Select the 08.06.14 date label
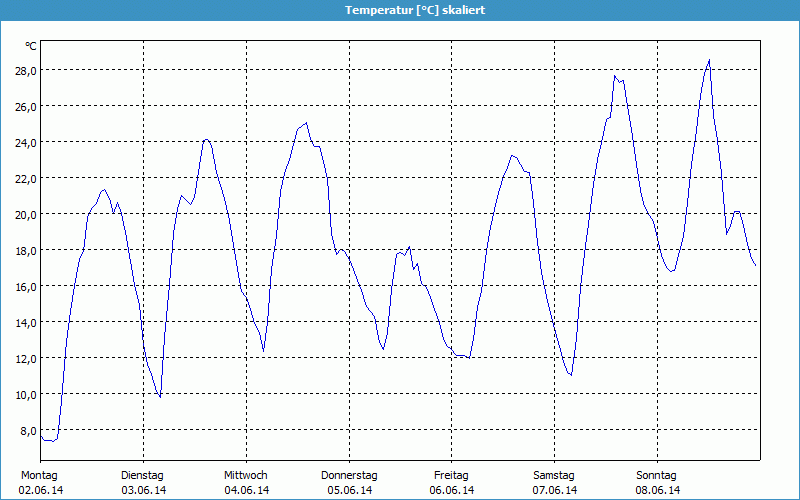 (657, 490)
